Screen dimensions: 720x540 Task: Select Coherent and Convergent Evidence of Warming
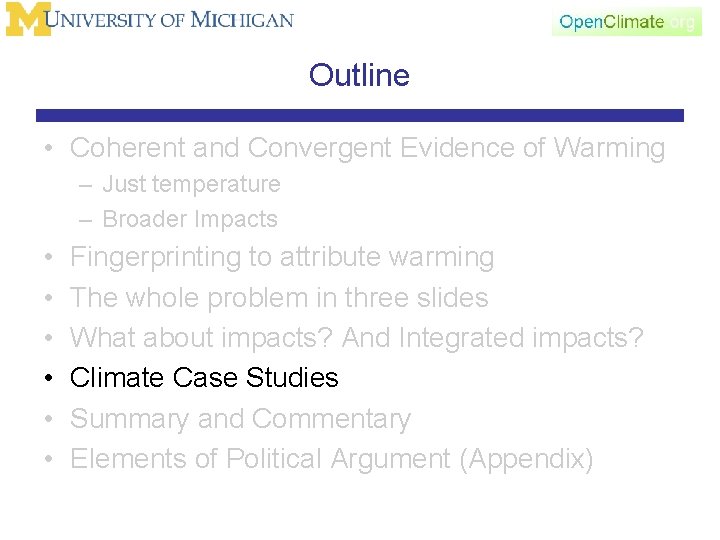[x=367, y=148]
